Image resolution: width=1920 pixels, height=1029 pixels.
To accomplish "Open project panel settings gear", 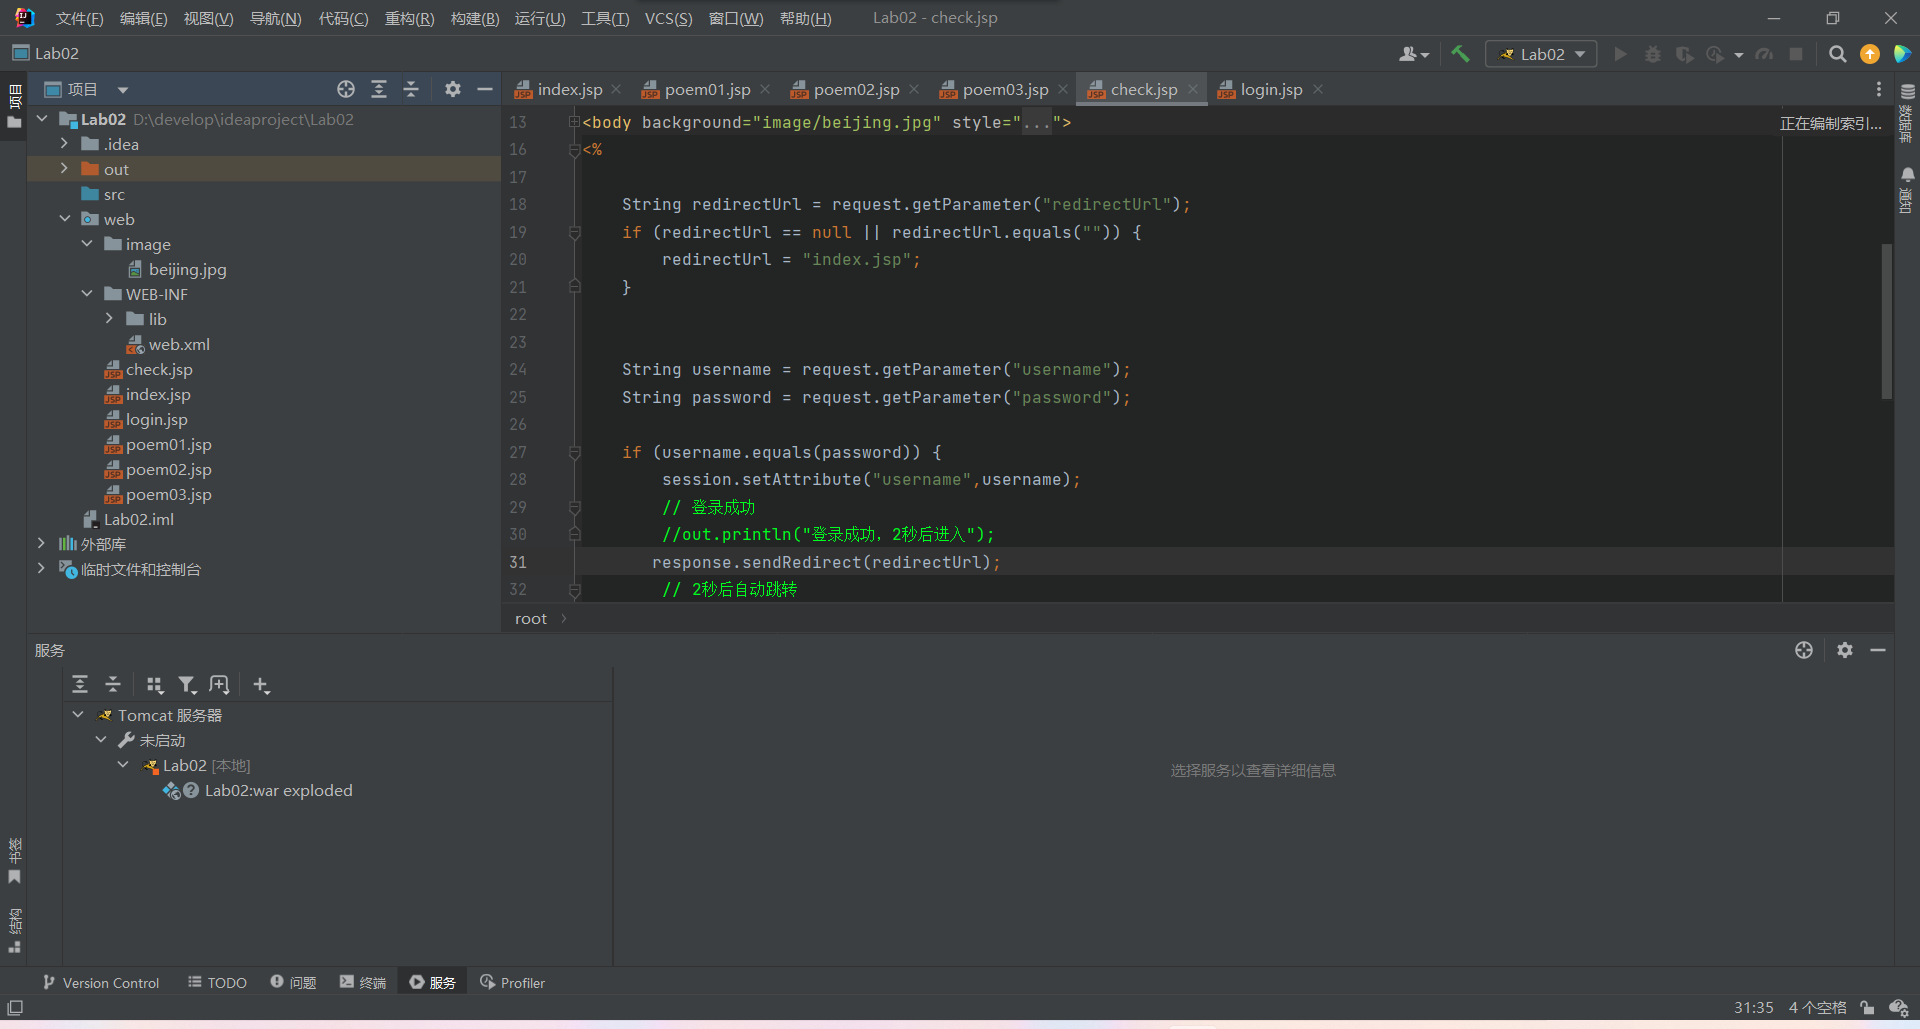I will click(x=453, y=89).
